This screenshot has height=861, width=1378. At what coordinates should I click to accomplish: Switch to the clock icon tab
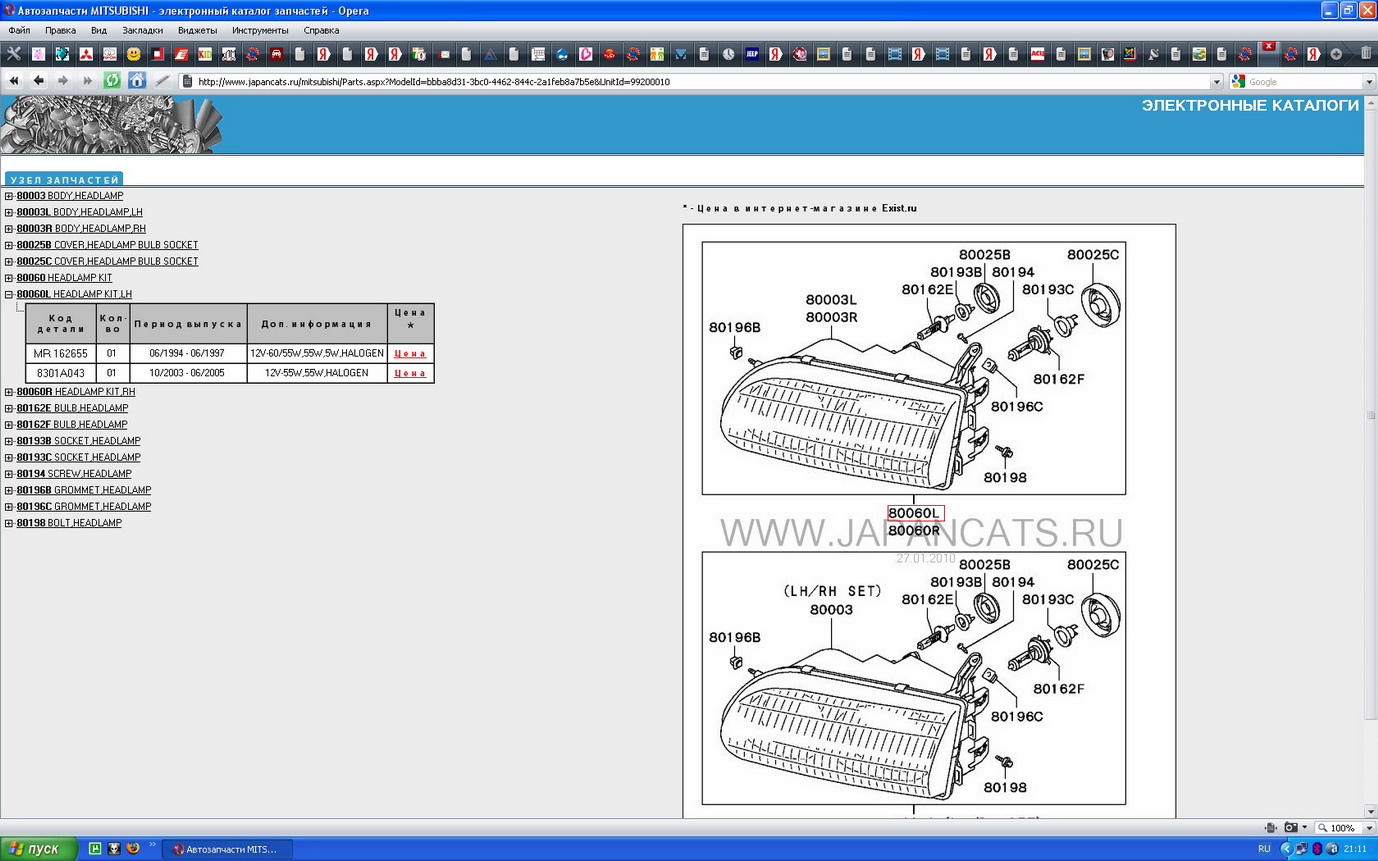(728, 54)
